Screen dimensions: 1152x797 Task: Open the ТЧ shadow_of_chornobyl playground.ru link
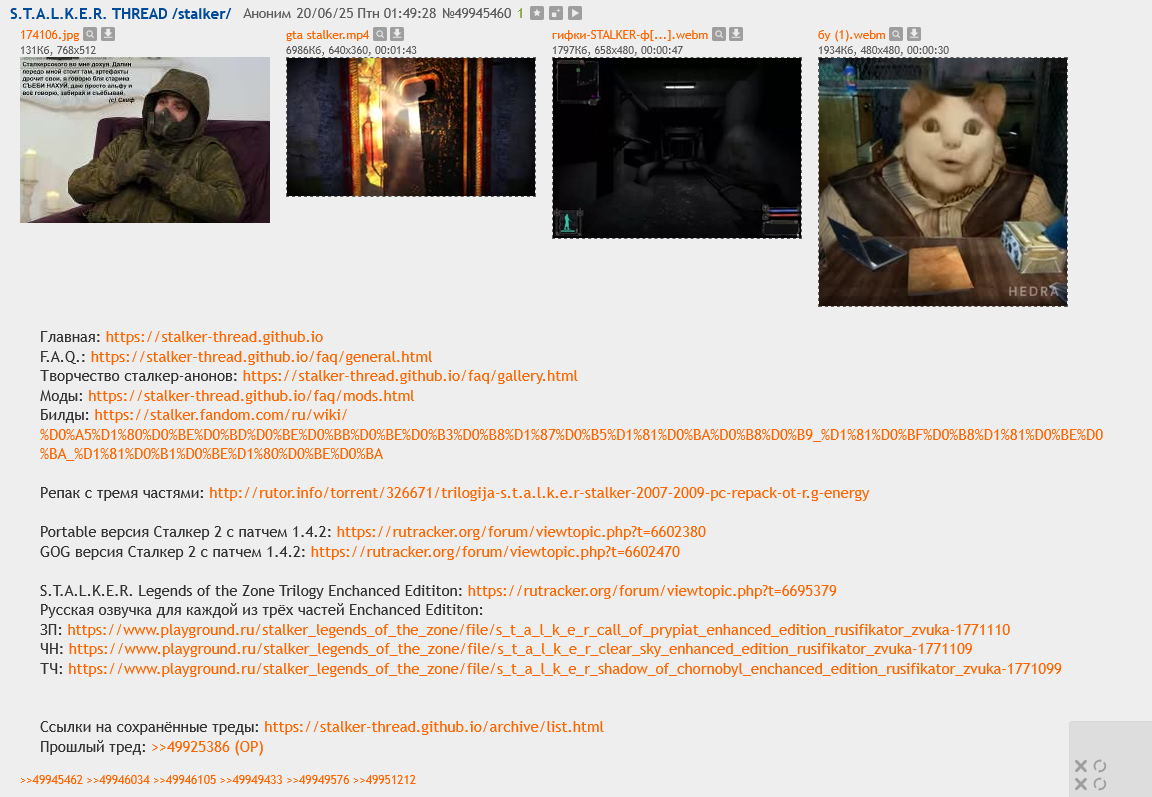click(565, 669)
